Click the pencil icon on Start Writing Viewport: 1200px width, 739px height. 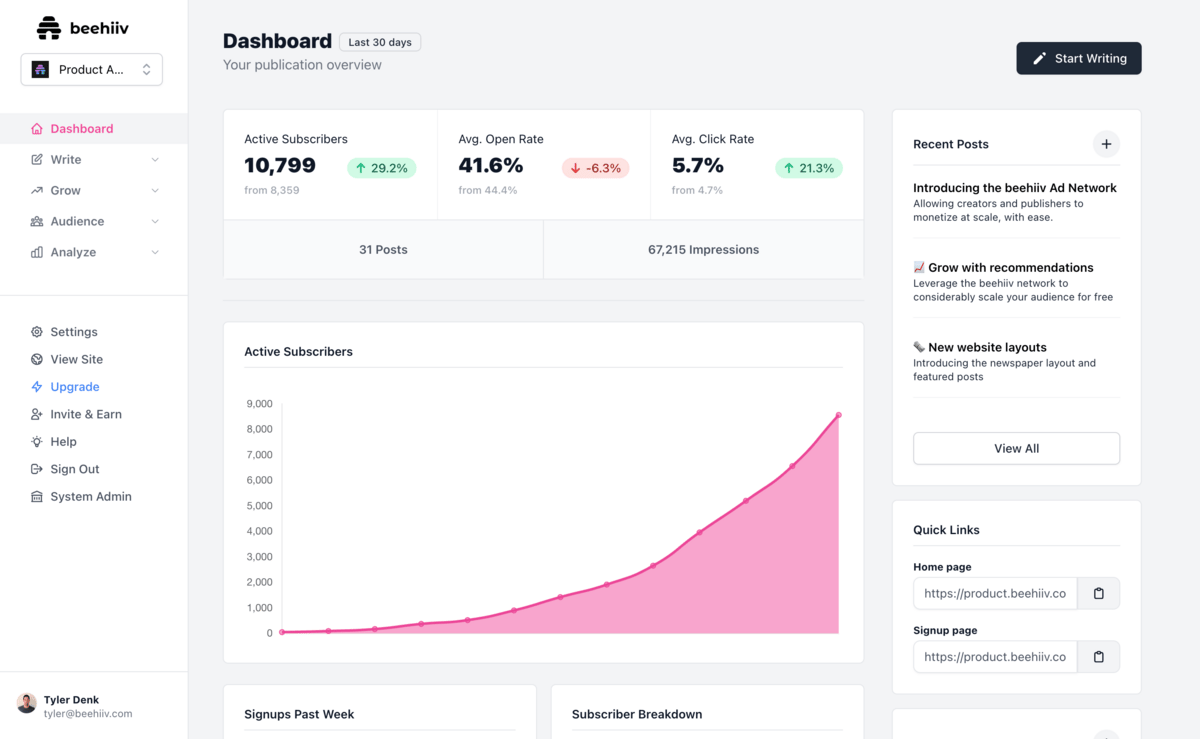pos(1039,58)
